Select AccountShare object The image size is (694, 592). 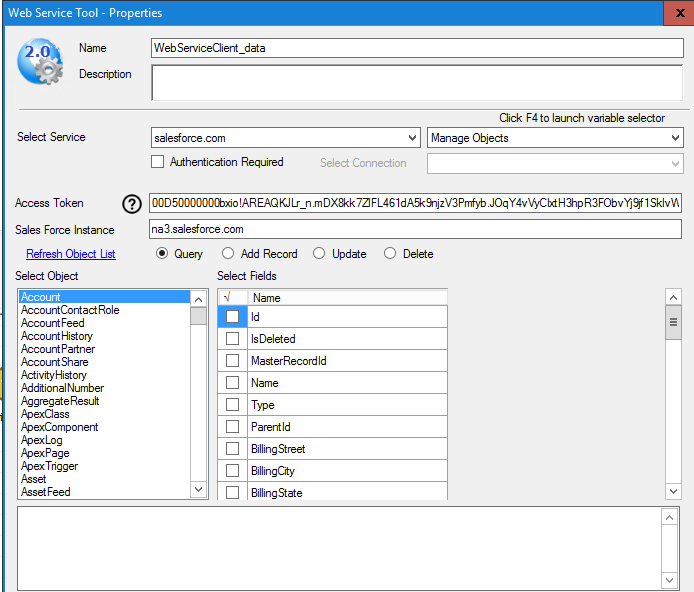pyautogui.click(x=104, y=362)
